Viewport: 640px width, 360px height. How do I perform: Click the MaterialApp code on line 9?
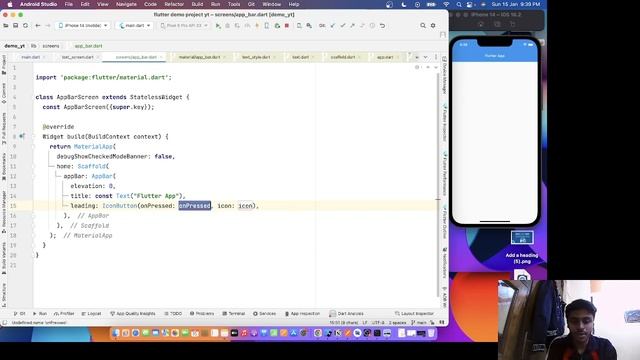point(93,147)
